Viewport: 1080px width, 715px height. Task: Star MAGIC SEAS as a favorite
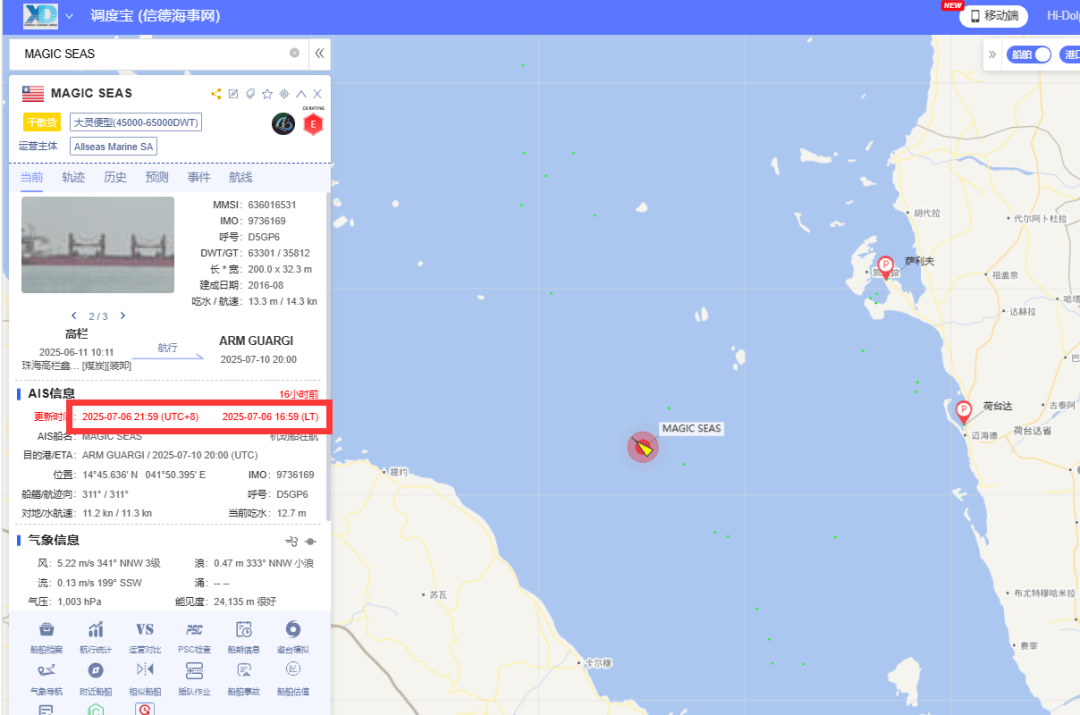click(267, 94)
